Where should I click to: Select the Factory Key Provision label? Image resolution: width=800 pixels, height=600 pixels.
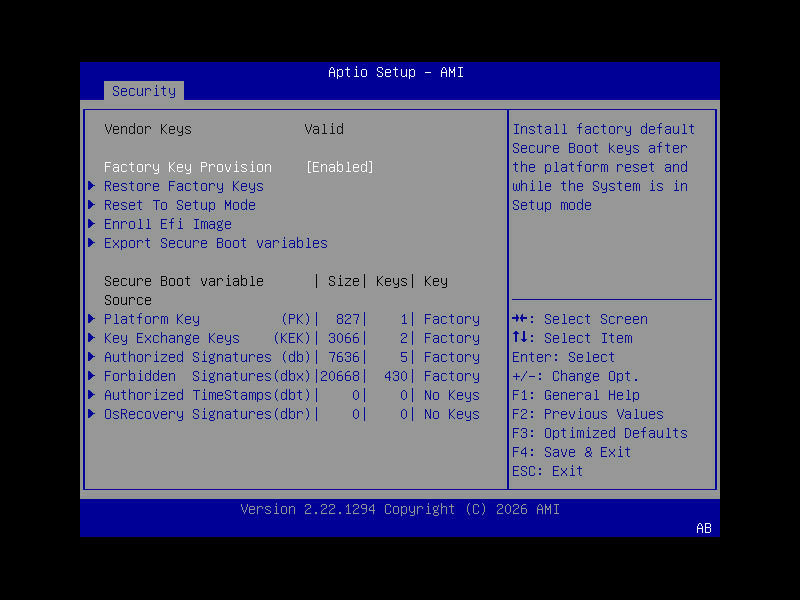pyautogui.click(x=188, y=167)
